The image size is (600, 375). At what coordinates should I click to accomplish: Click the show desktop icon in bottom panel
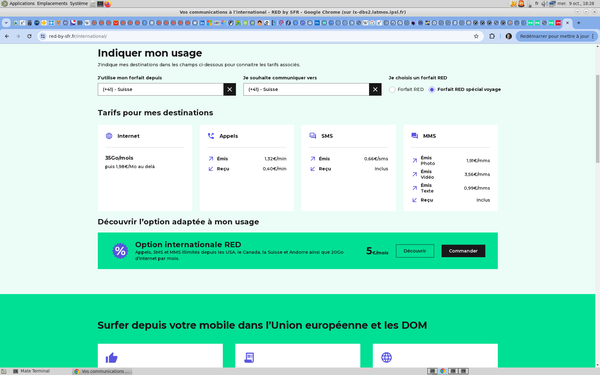pyautogui.click(x=4, y=371)
